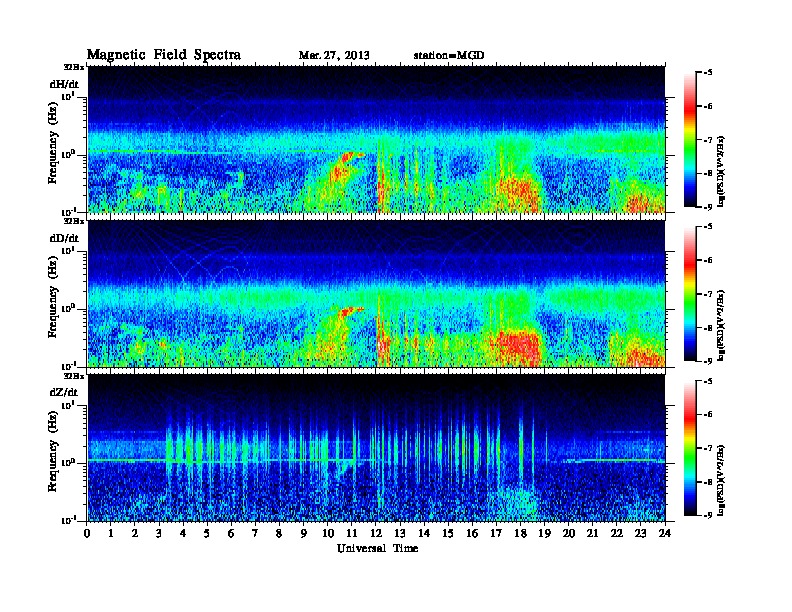Image resolution: width=792 pixels, height=612 pixels.
Task: Click the date 'Mar. 27, 2013'
Action: (334, 55)
